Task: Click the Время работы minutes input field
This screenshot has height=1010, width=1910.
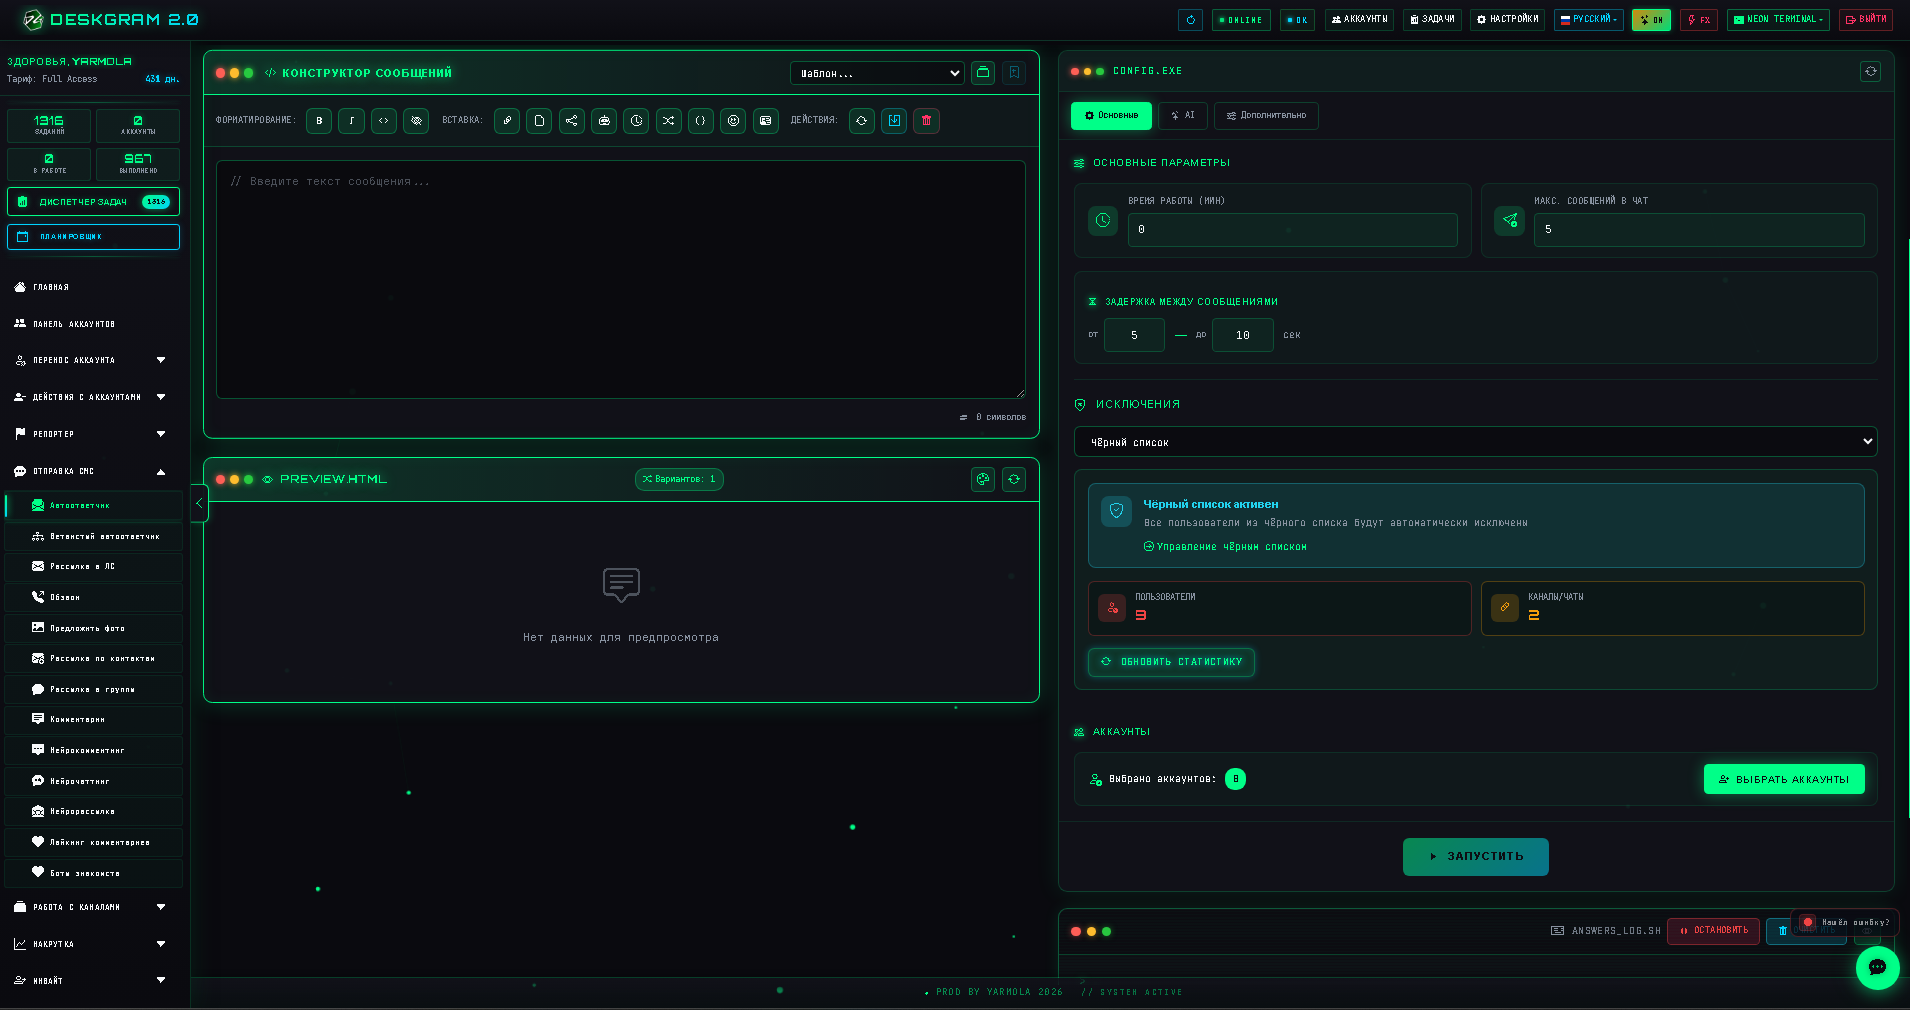Action: coord(1292,230)
